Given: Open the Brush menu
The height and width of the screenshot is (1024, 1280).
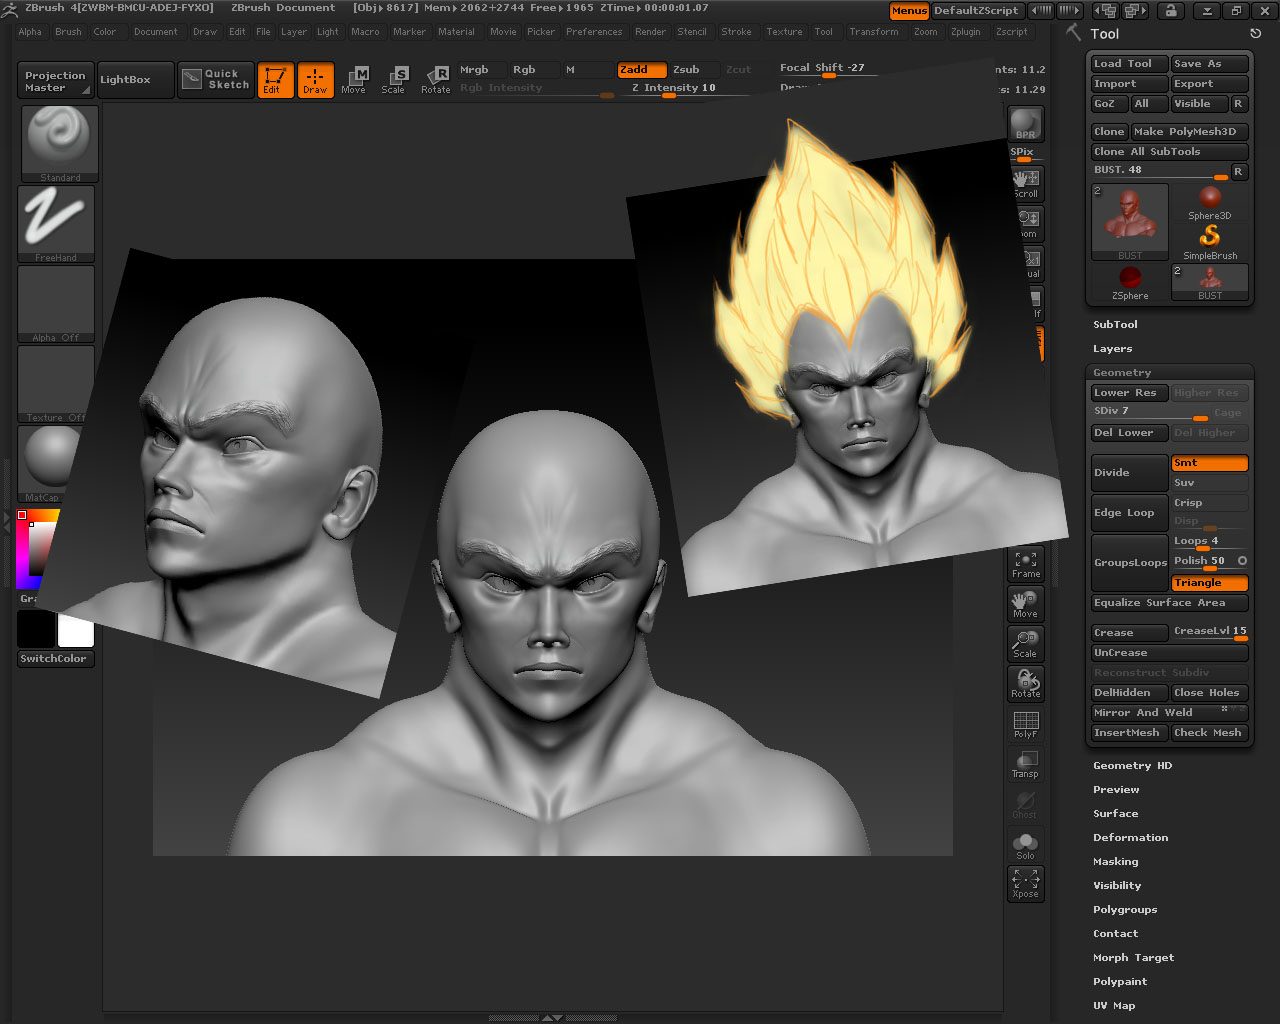Looking at the screenshot, I should pyautogui.click(x=68, y=32).
